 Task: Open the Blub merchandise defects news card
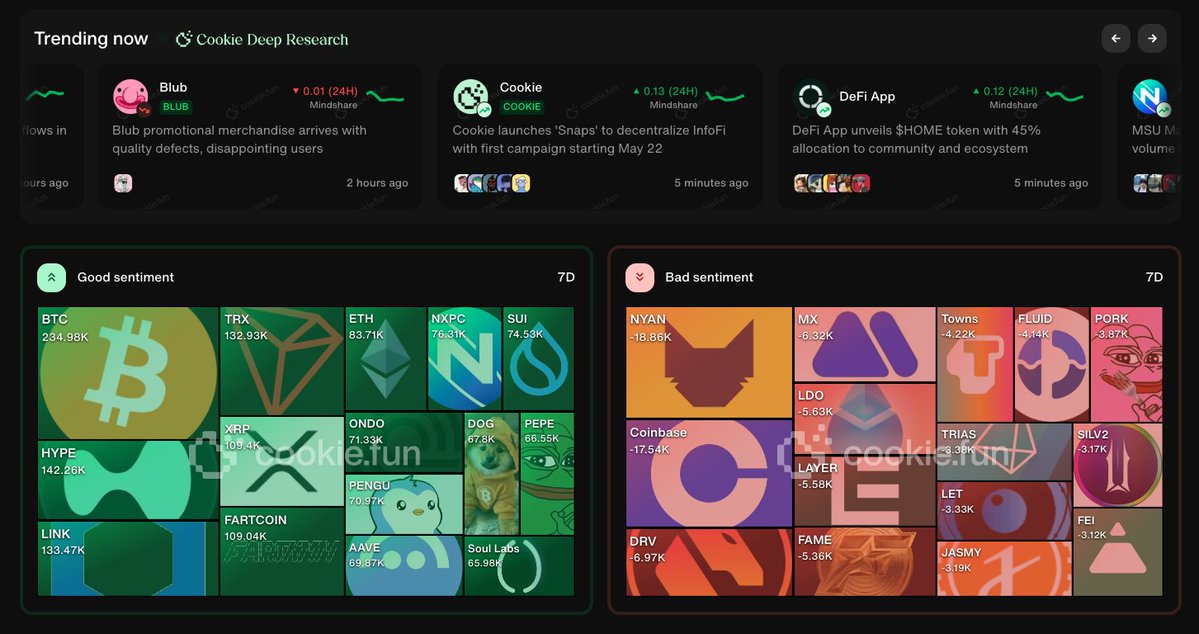click(260, 136)
